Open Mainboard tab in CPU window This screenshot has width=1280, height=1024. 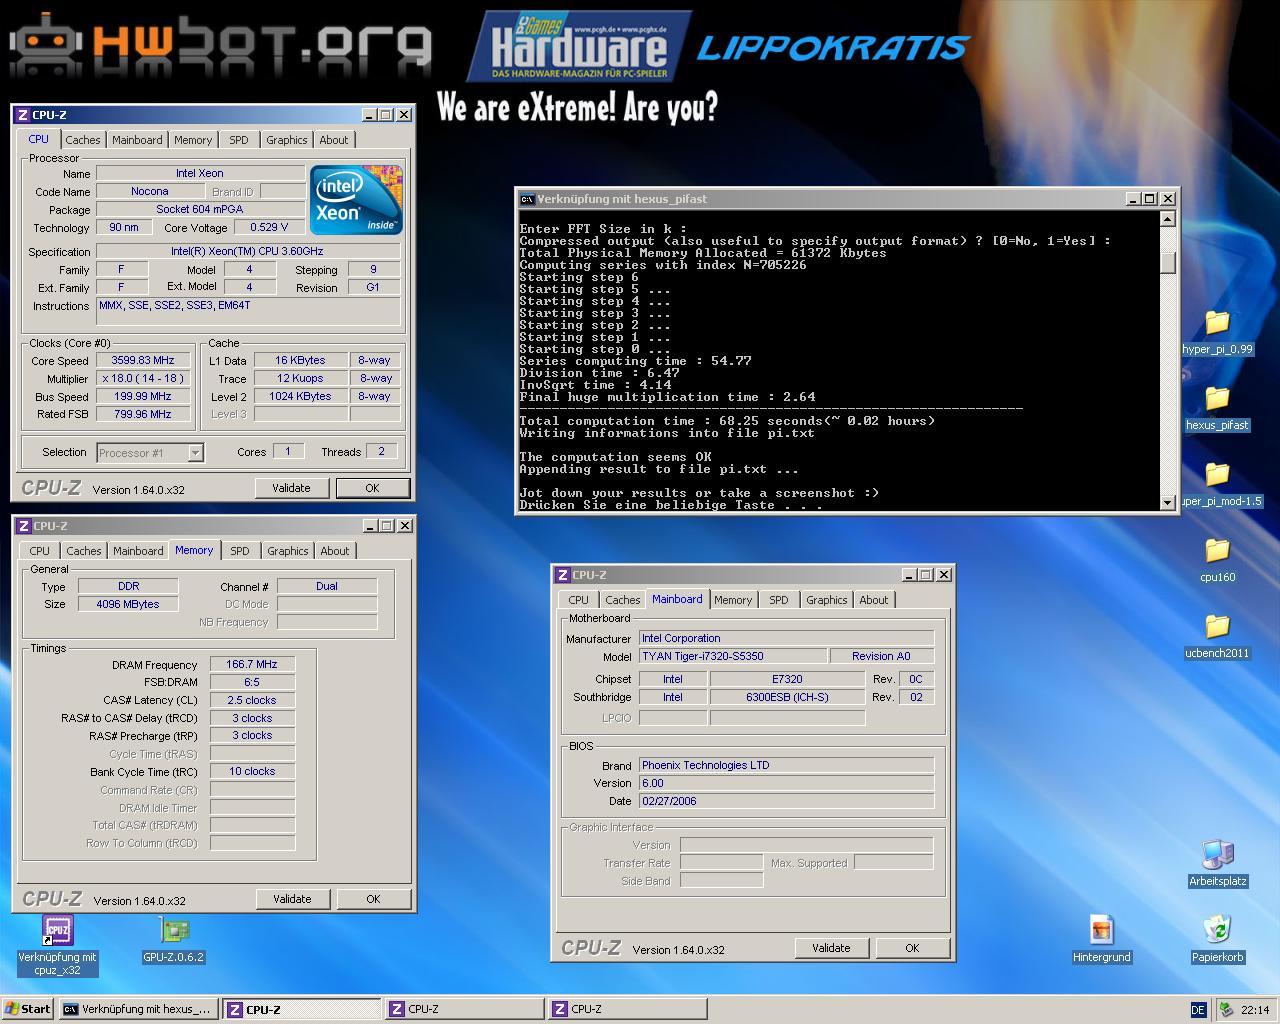coord(137,140)
